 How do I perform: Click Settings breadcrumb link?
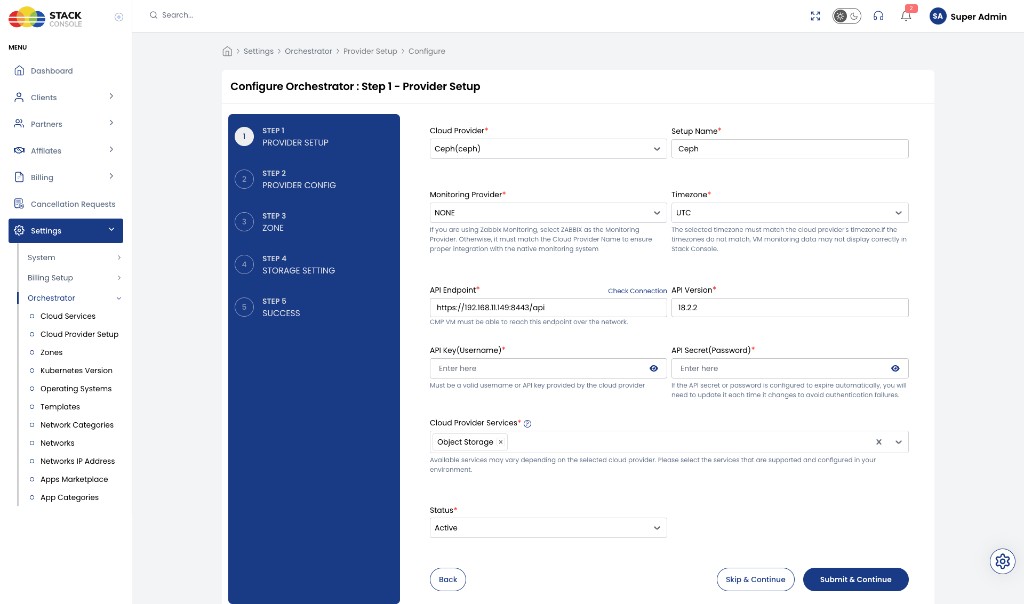coord(259,51)
